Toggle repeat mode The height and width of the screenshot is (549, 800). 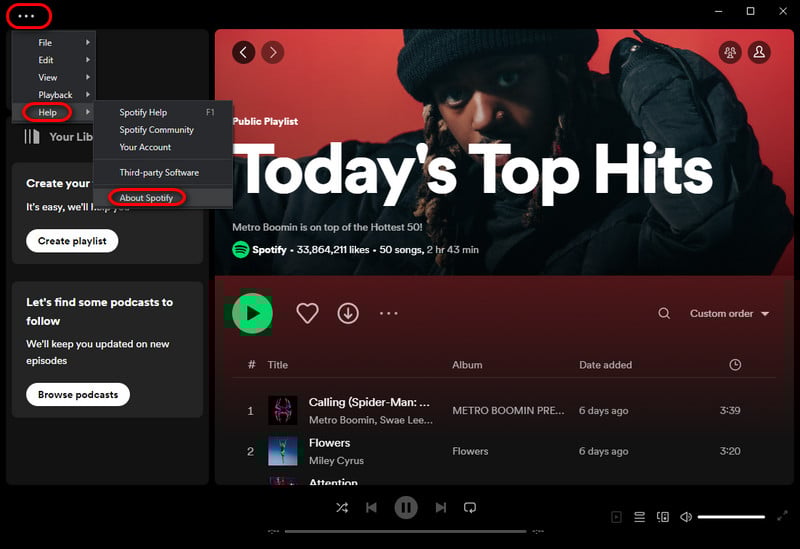[x=470, y=508]
